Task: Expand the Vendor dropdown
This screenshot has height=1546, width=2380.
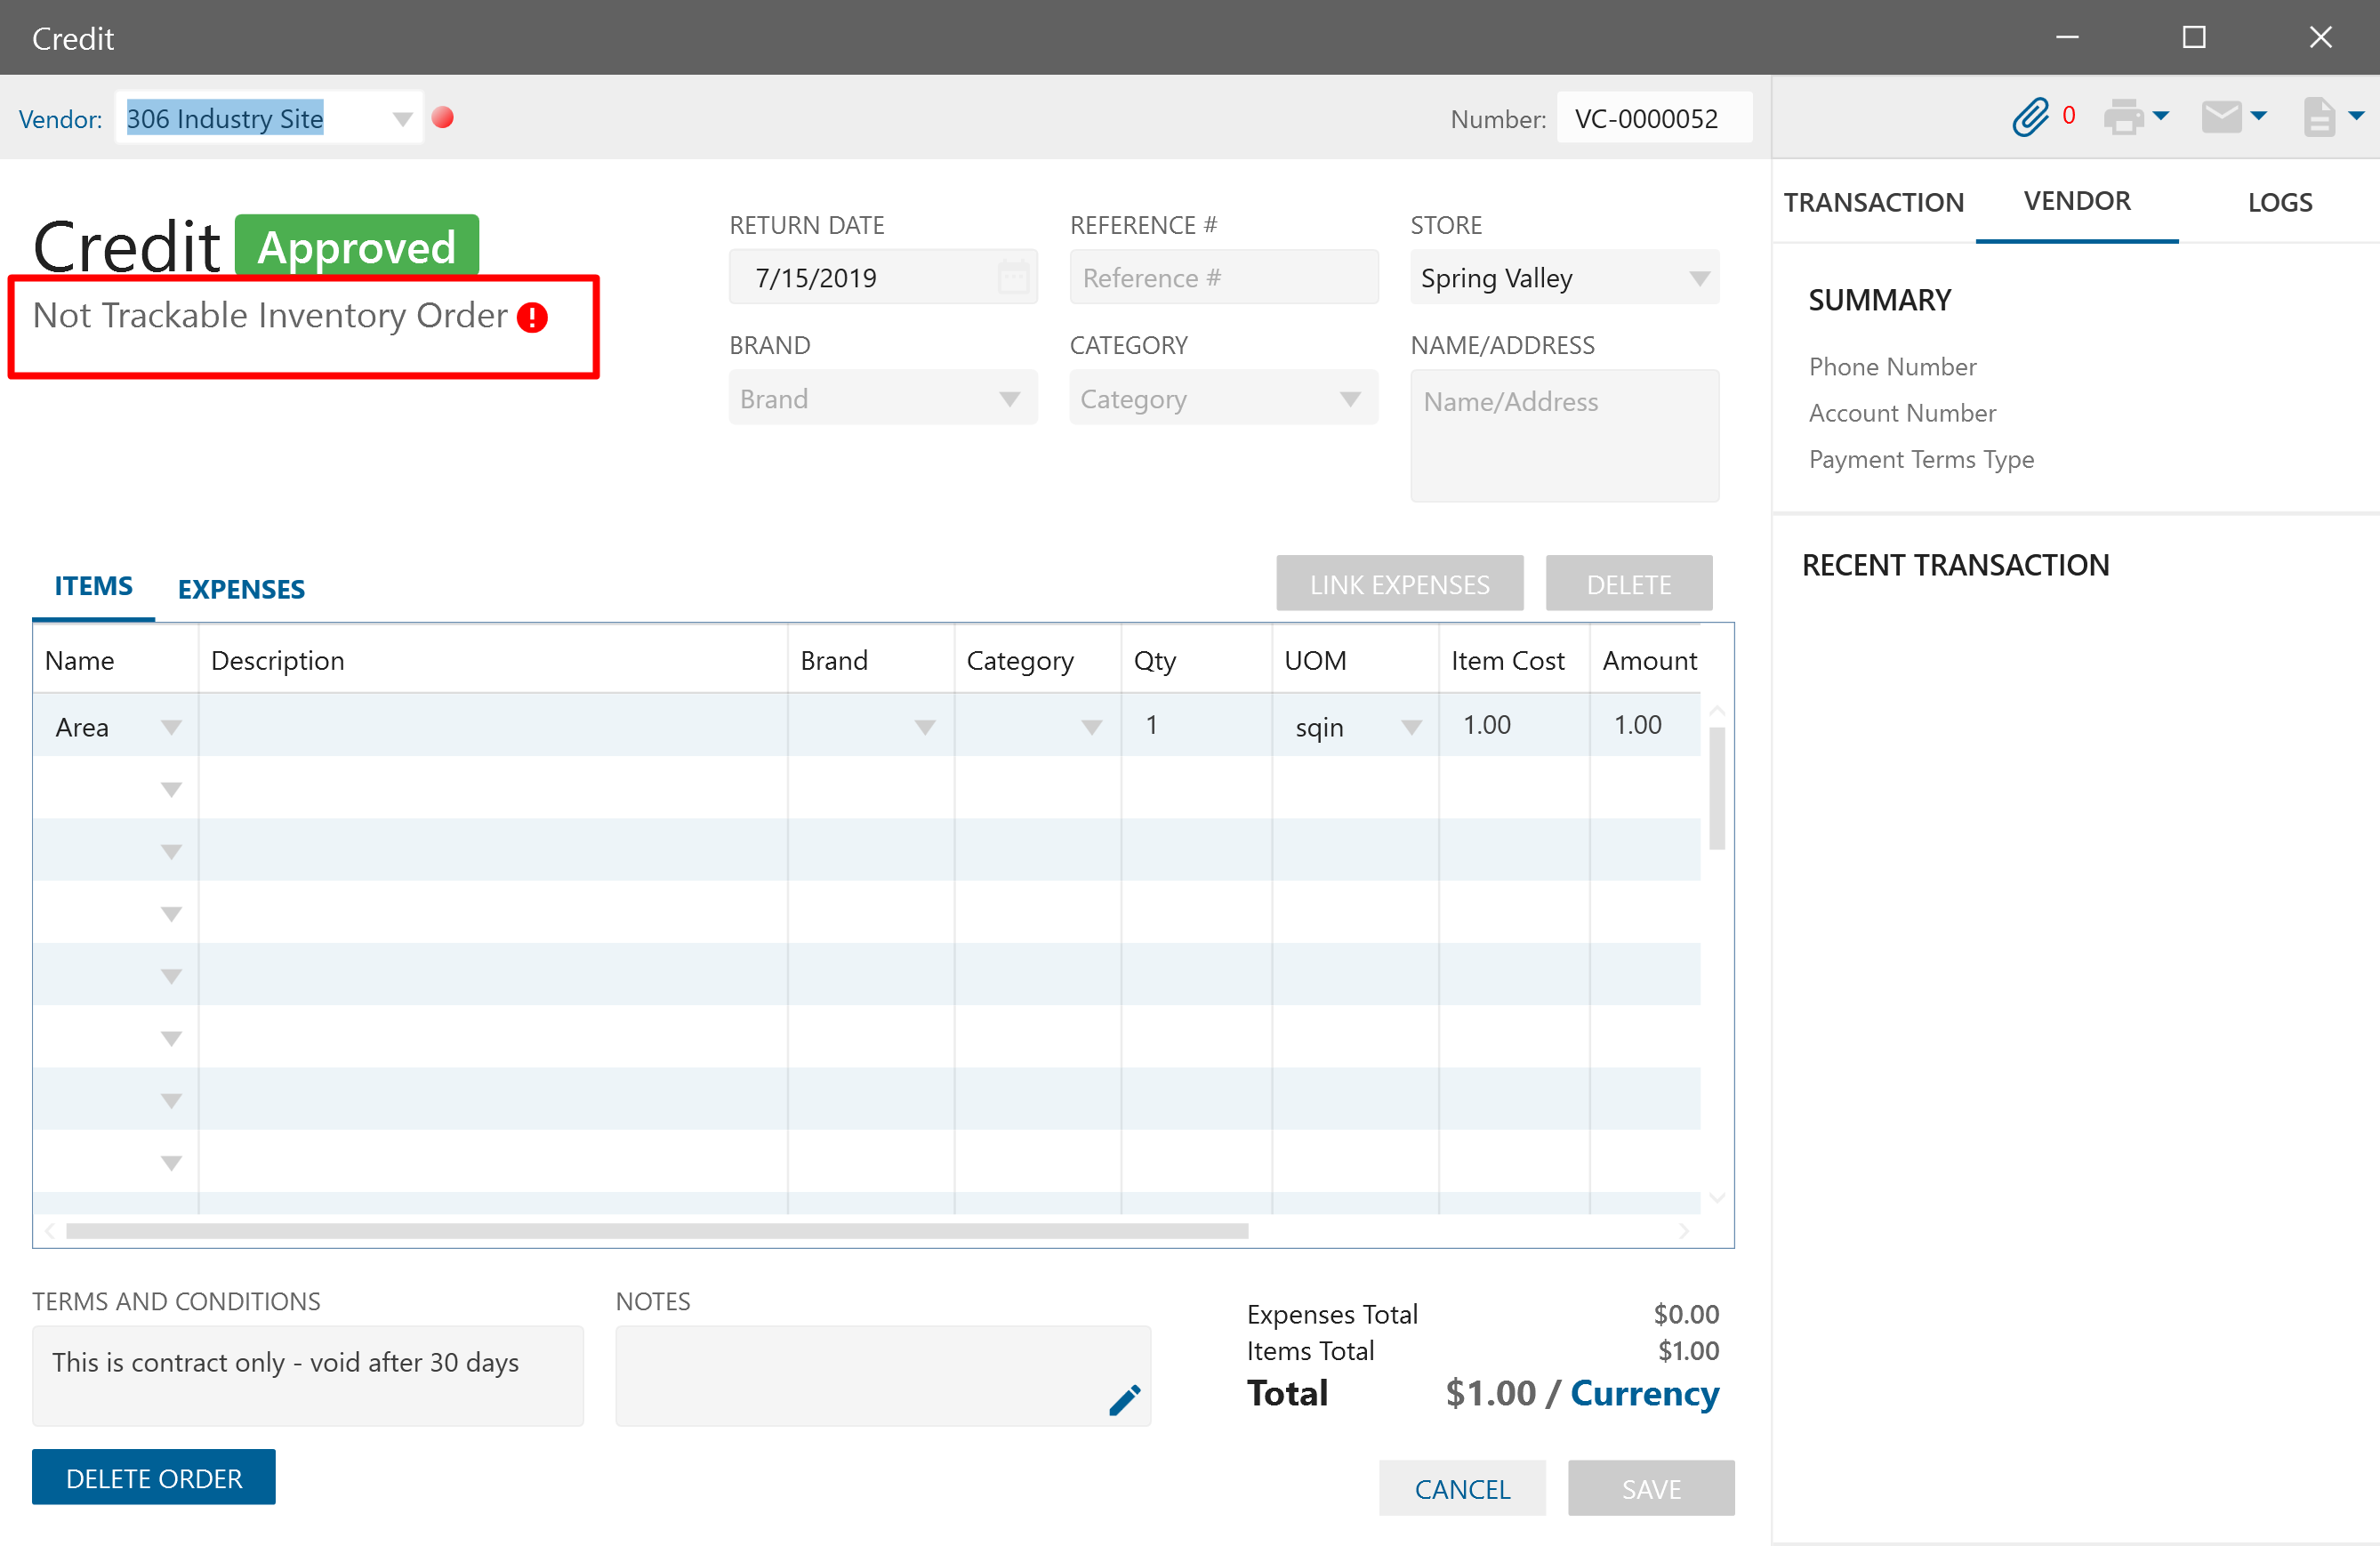Action: click(x=402, y=119)
